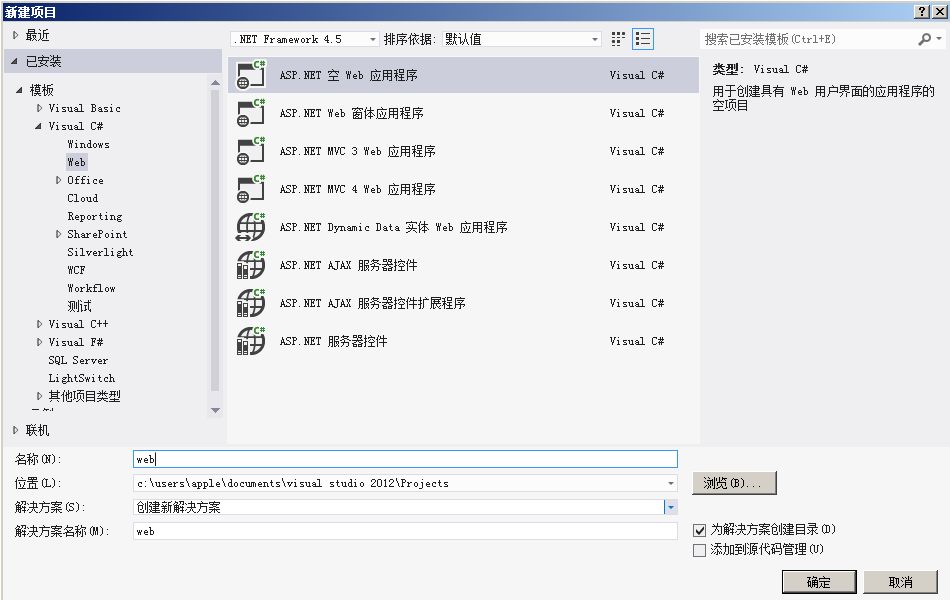Image resolution: width=950 pixels, height=600 pixels.
Task: Open the help question mark button
Action: pos(921,12)
